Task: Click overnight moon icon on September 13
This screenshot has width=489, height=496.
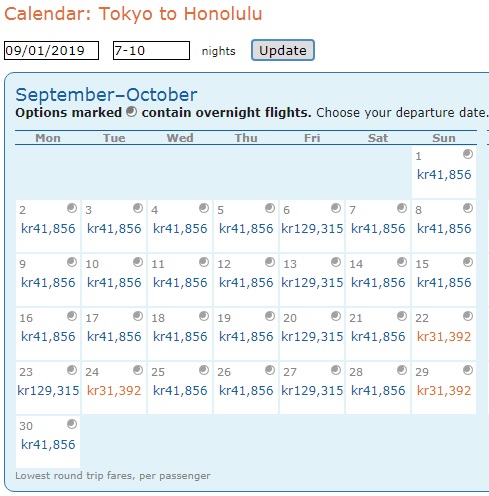Action: (336, 262)
